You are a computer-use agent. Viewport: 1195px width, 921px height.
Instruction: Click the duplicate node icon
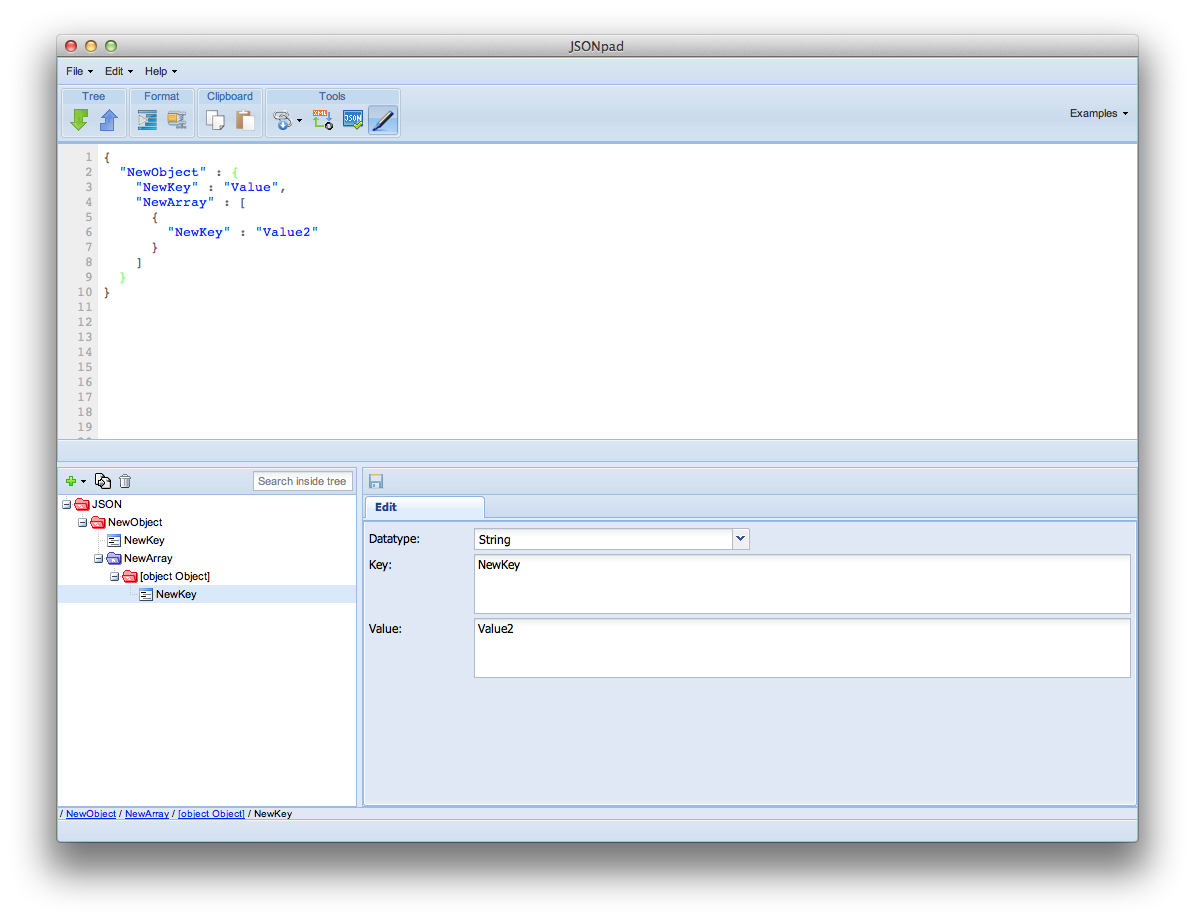103,481
